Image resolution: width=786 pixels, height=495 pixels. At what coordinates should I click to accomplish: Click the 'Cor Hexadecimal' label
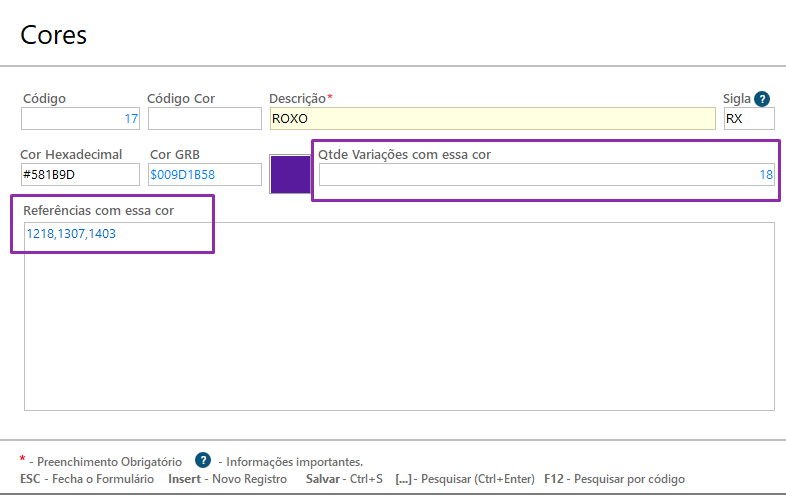tap(71, 154)
